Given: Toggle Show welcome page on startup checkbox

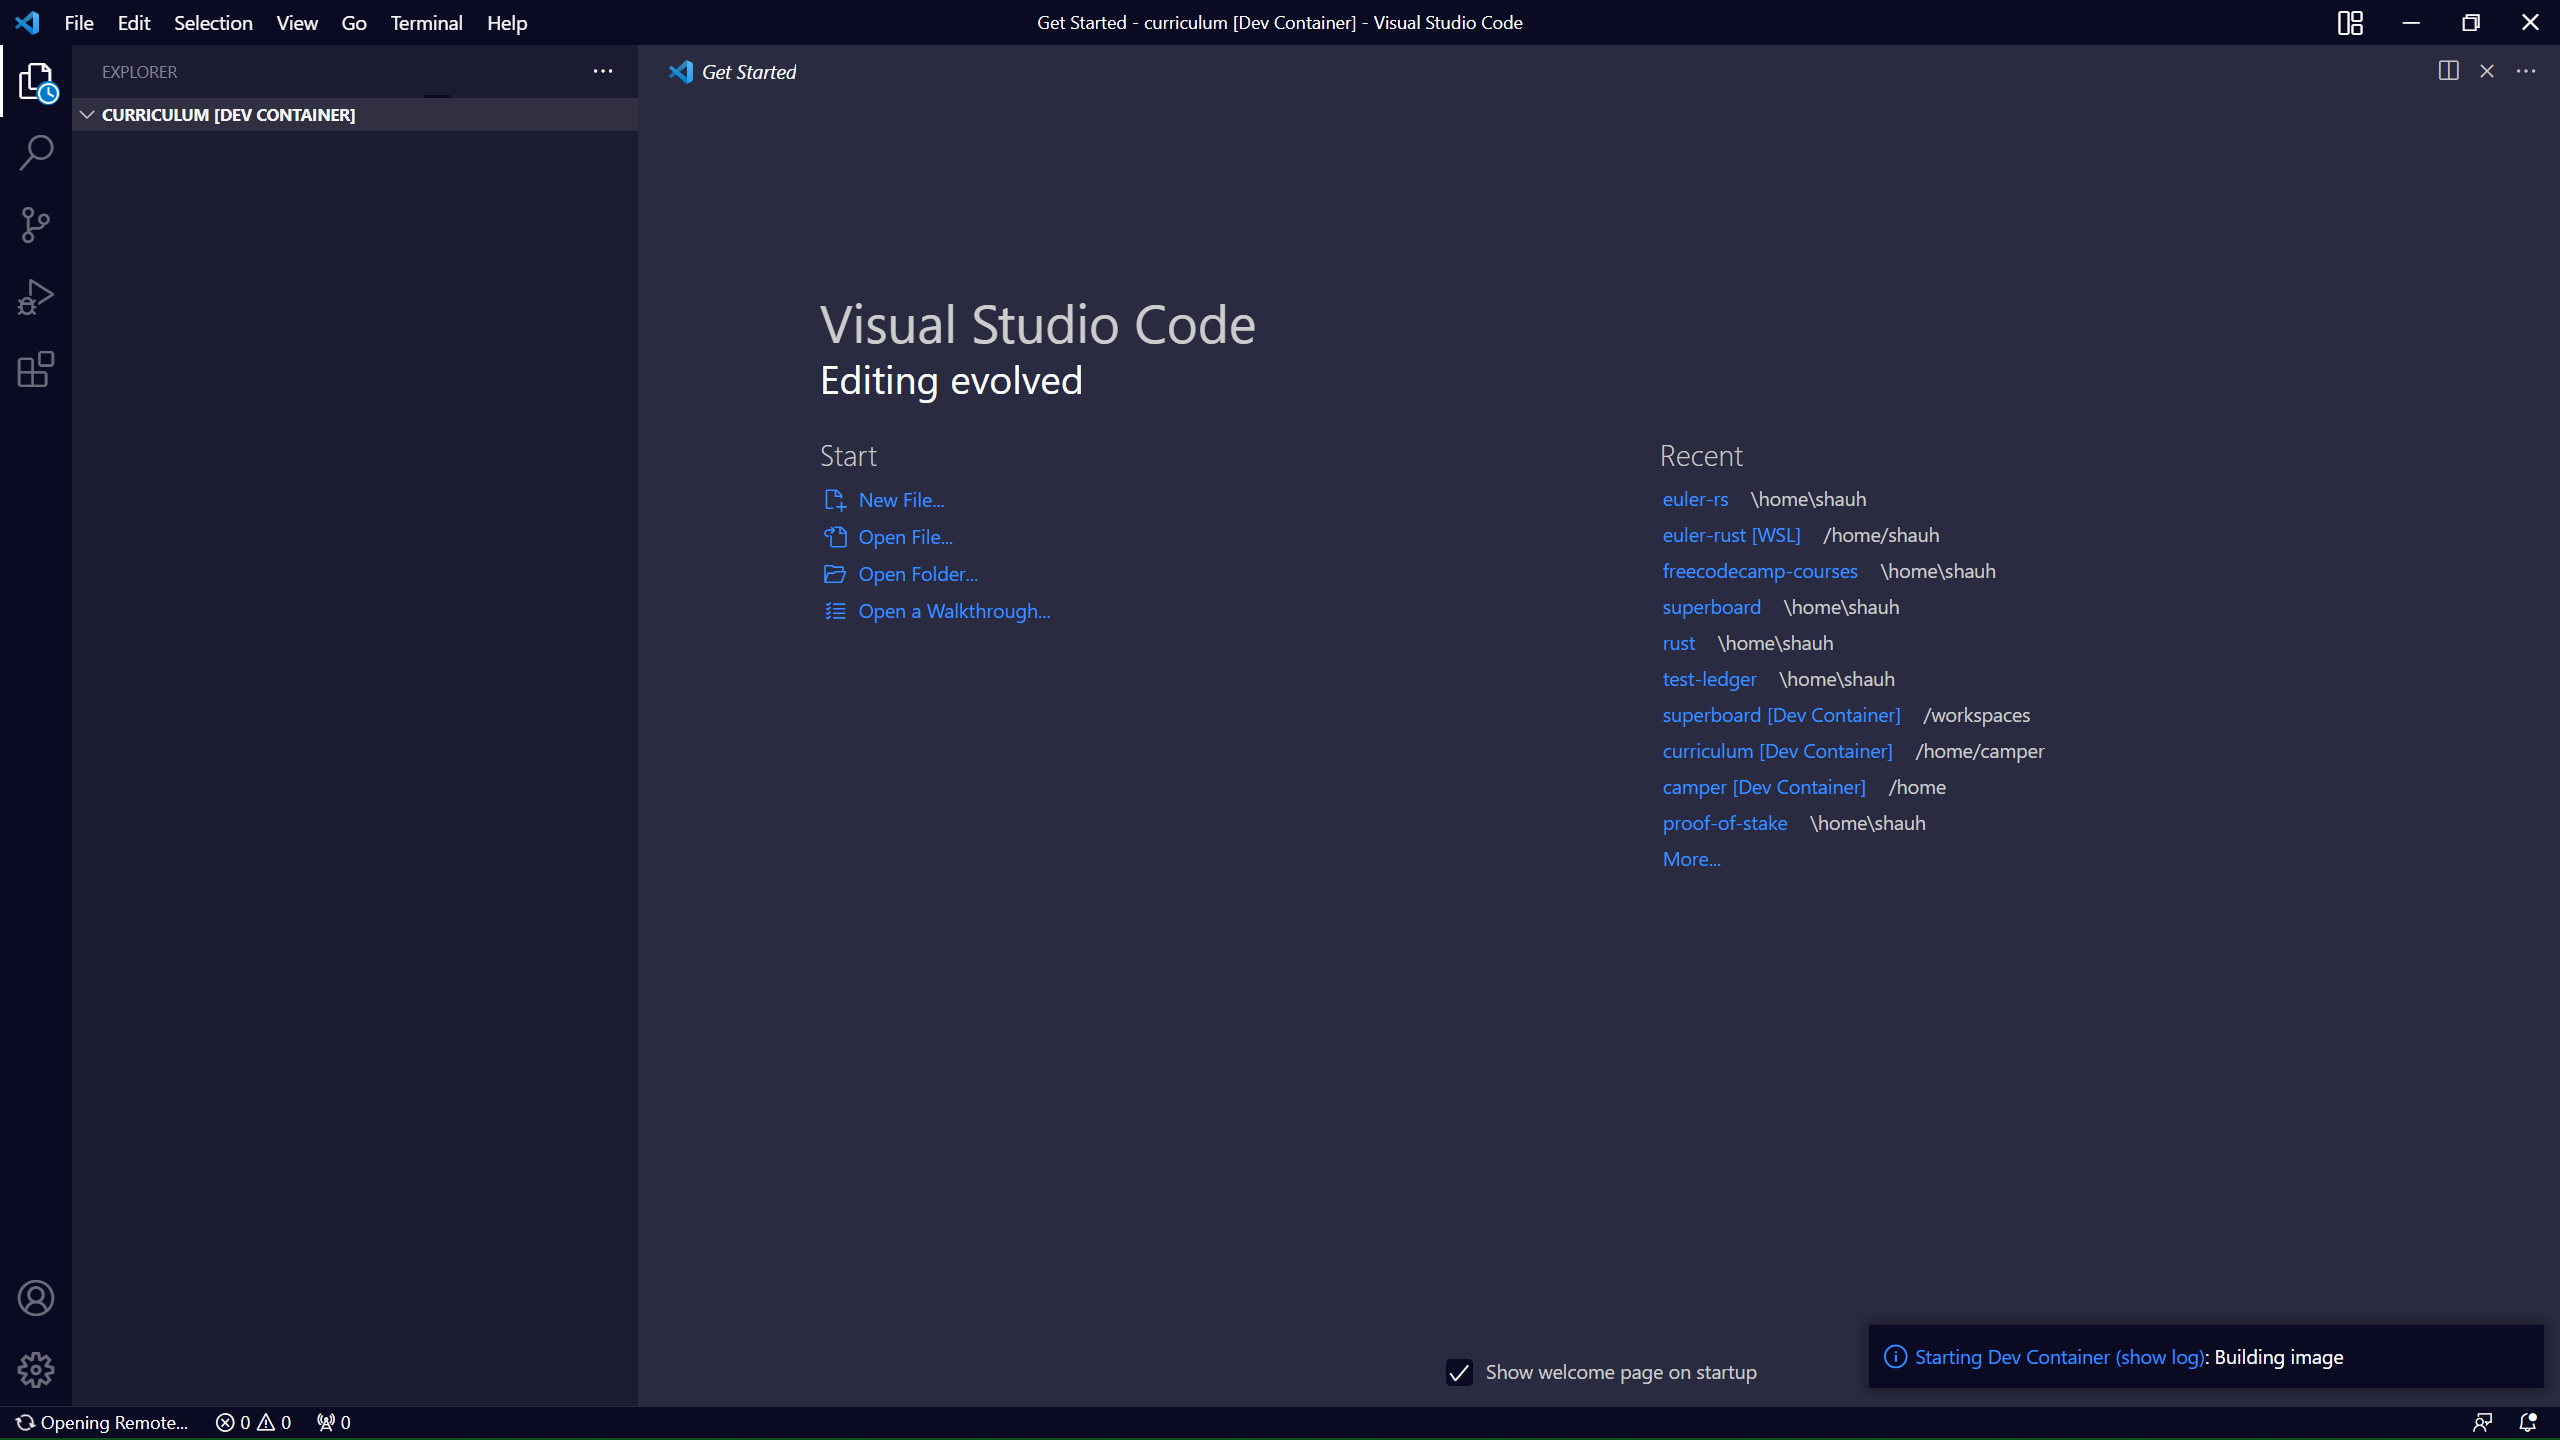Looking at the screenshot, I should point(1459,1372).
